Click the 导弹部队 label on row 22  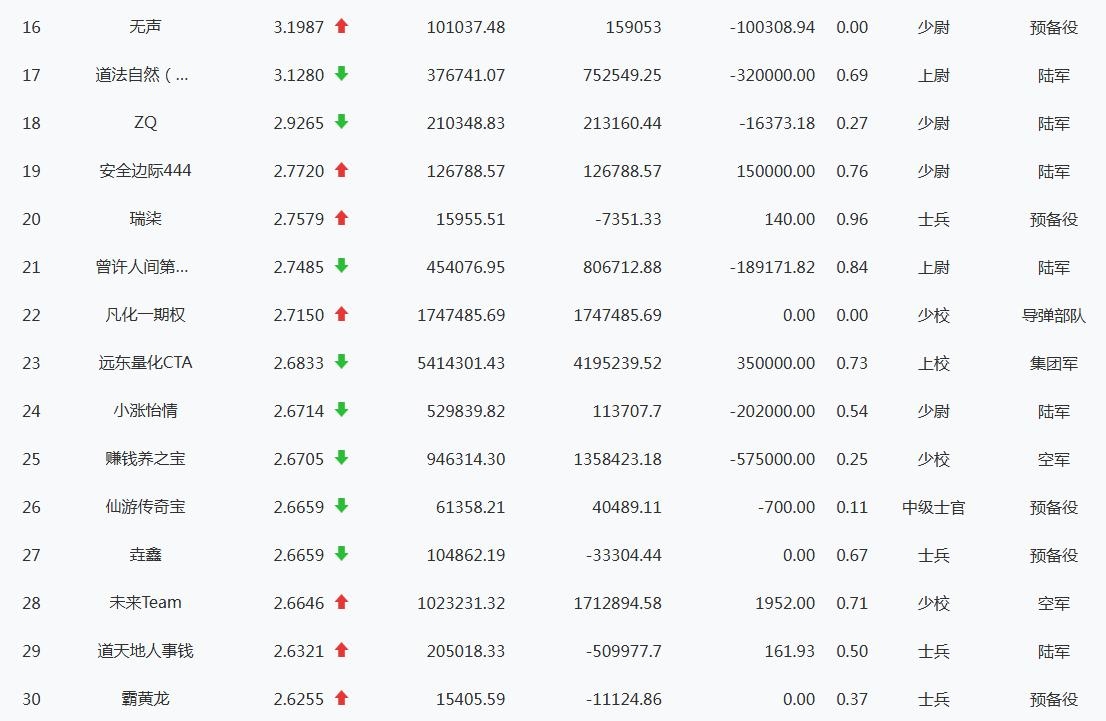coord(1053,315)
